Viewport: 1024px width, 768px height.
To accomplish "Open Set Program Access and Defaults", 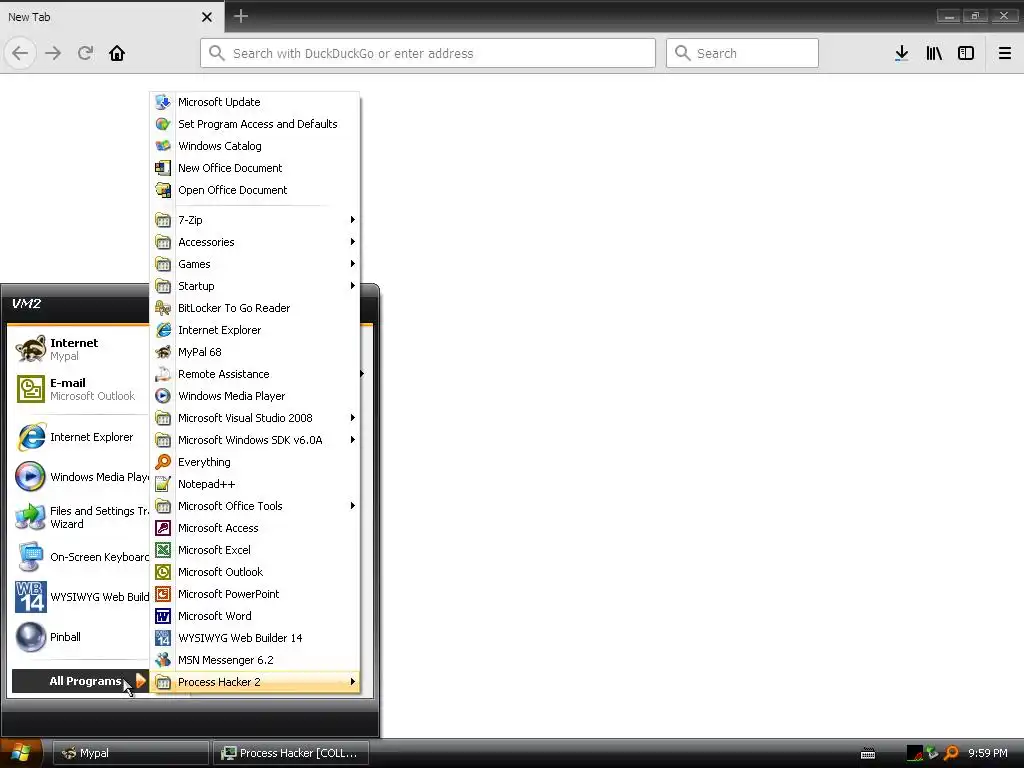I will point(255,124).
